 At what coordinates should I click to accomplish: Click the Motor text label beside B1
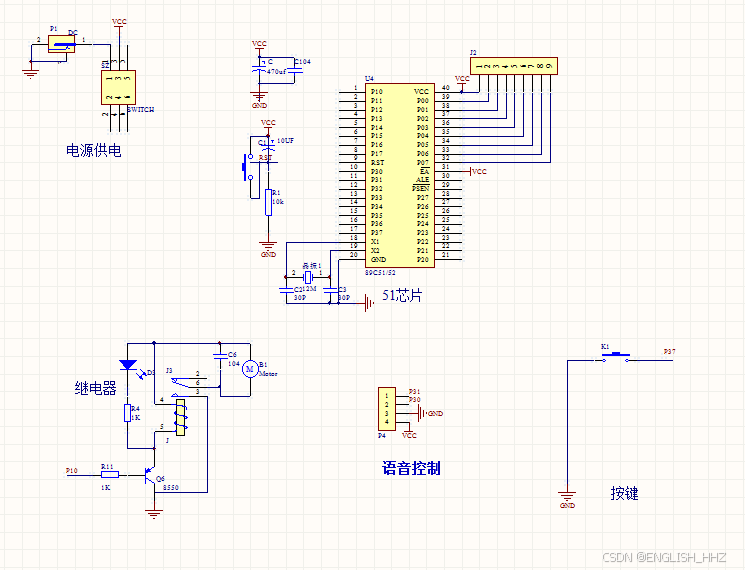(x=268, y=374)
